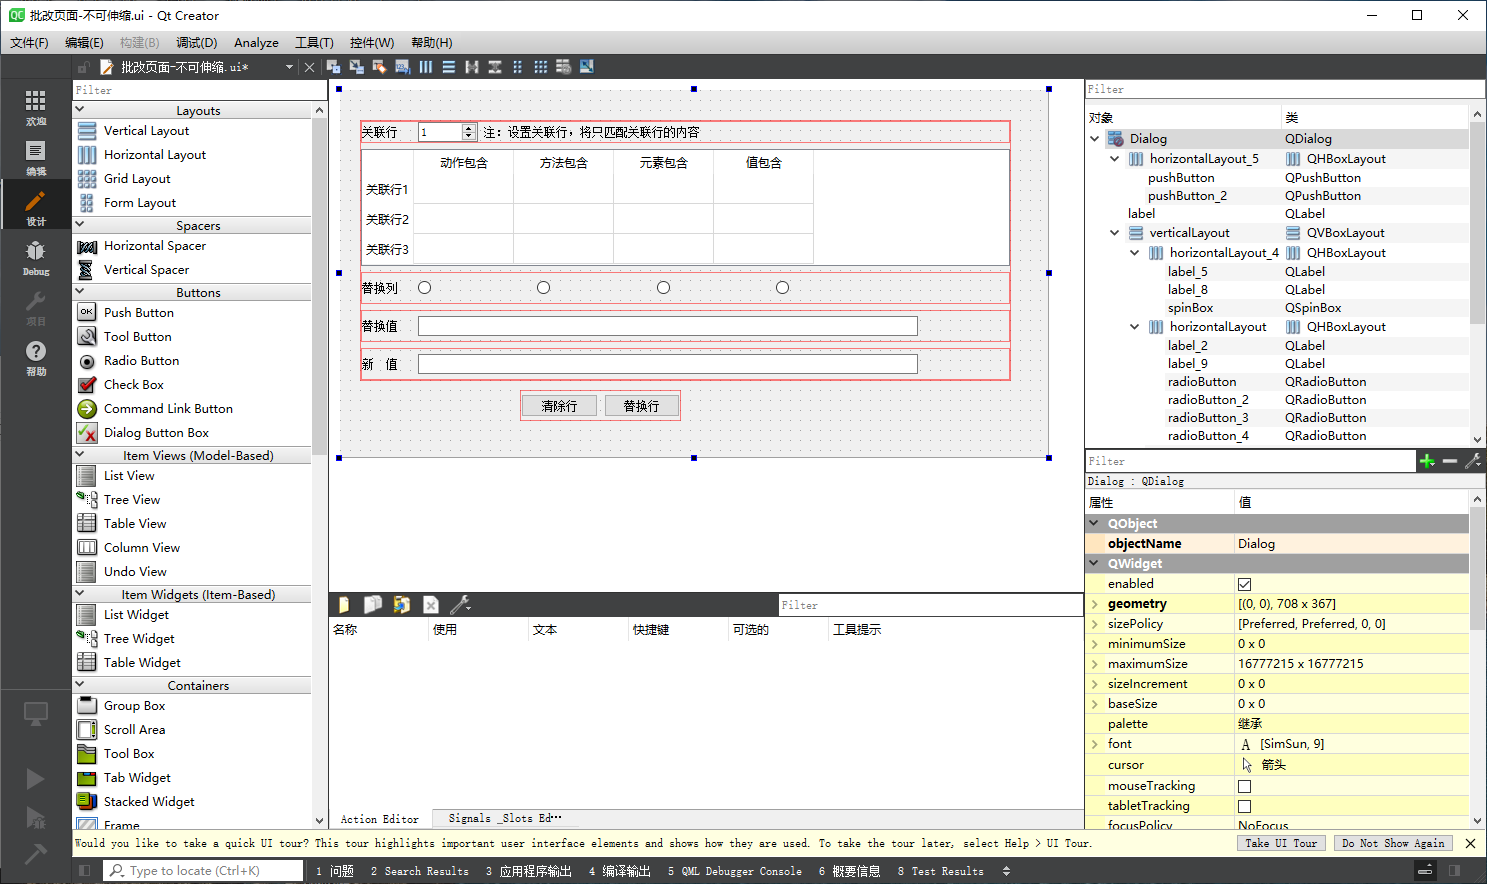1487x884 pixels.
Task: Select radio button under 动作包含 column
Action: [x=425, y=288]
